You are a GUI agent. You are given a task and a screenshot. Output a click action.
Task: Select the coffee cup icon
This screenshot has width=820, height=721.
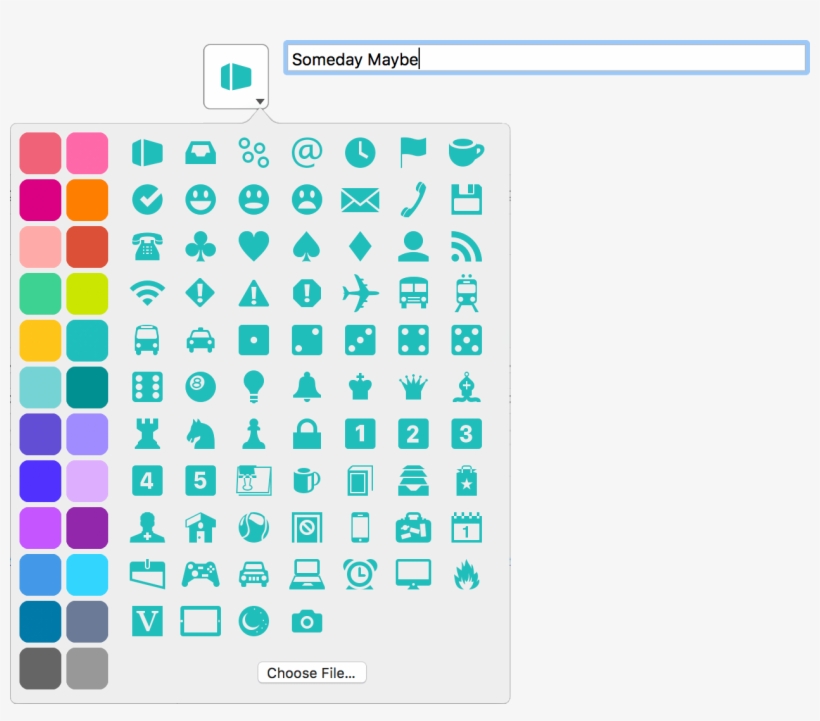[x=466, y=152]
